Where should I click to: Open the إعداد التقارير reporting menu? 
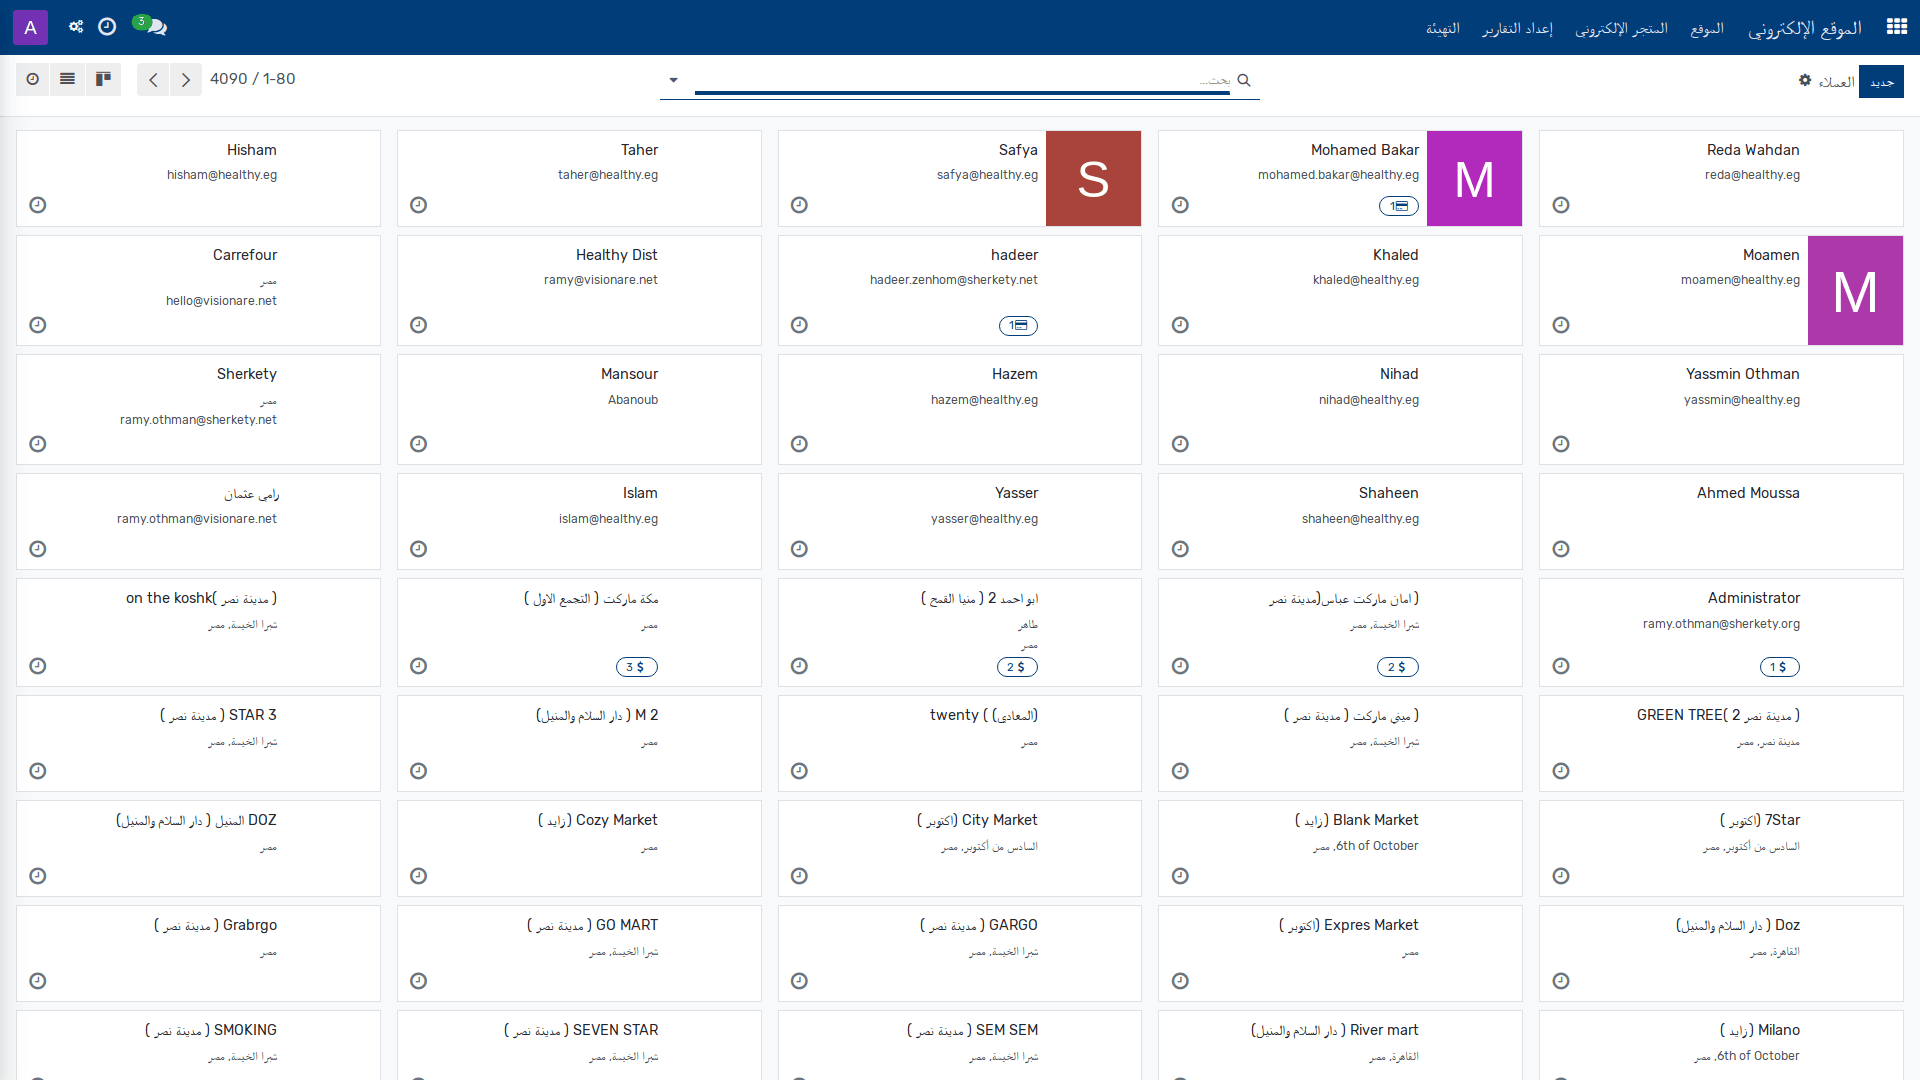click(1517, 28)
